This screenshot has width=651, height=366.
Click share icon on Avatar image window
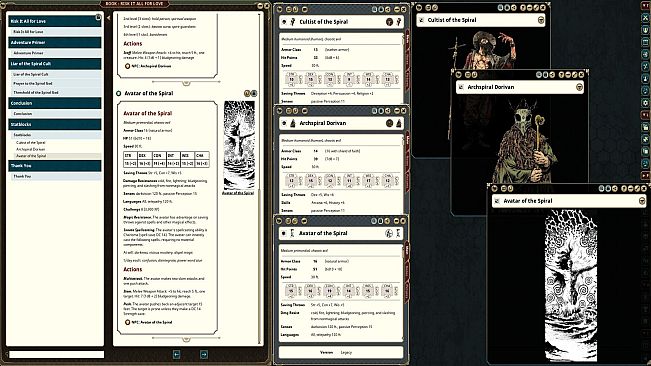[x=614, y=188]
